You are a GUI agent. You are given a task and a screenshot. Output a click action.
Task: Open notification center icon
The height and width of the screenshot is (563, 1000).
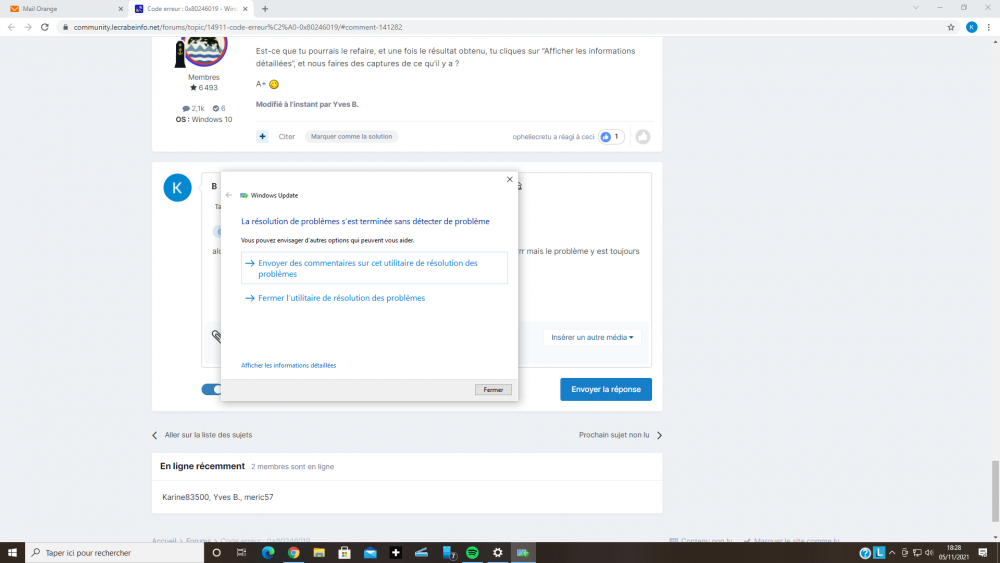pos(983,552)
